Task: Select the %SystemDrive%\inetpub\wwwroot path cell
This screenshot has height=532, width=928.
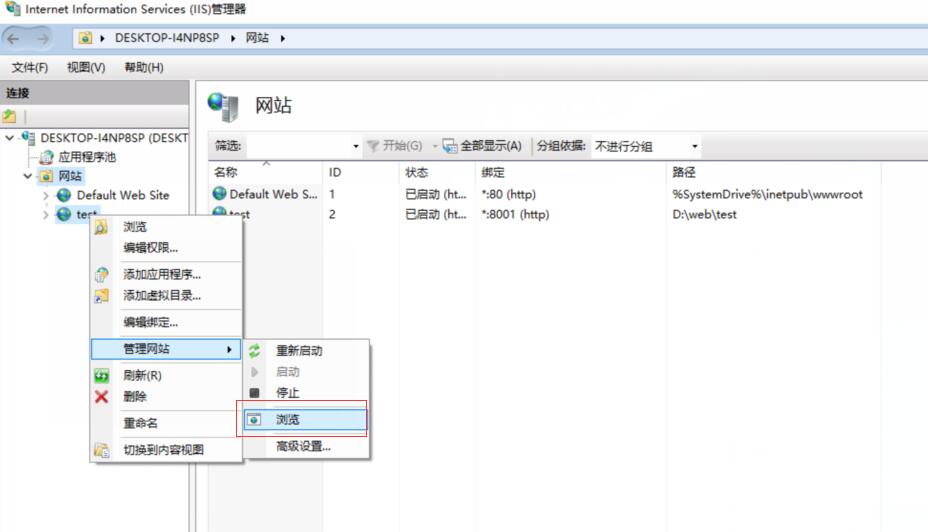Action: pos(767,194)
